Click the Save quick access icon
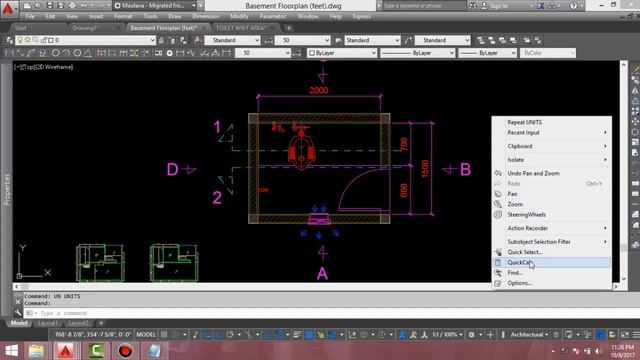Screen dimensions: 640x360 49,6
